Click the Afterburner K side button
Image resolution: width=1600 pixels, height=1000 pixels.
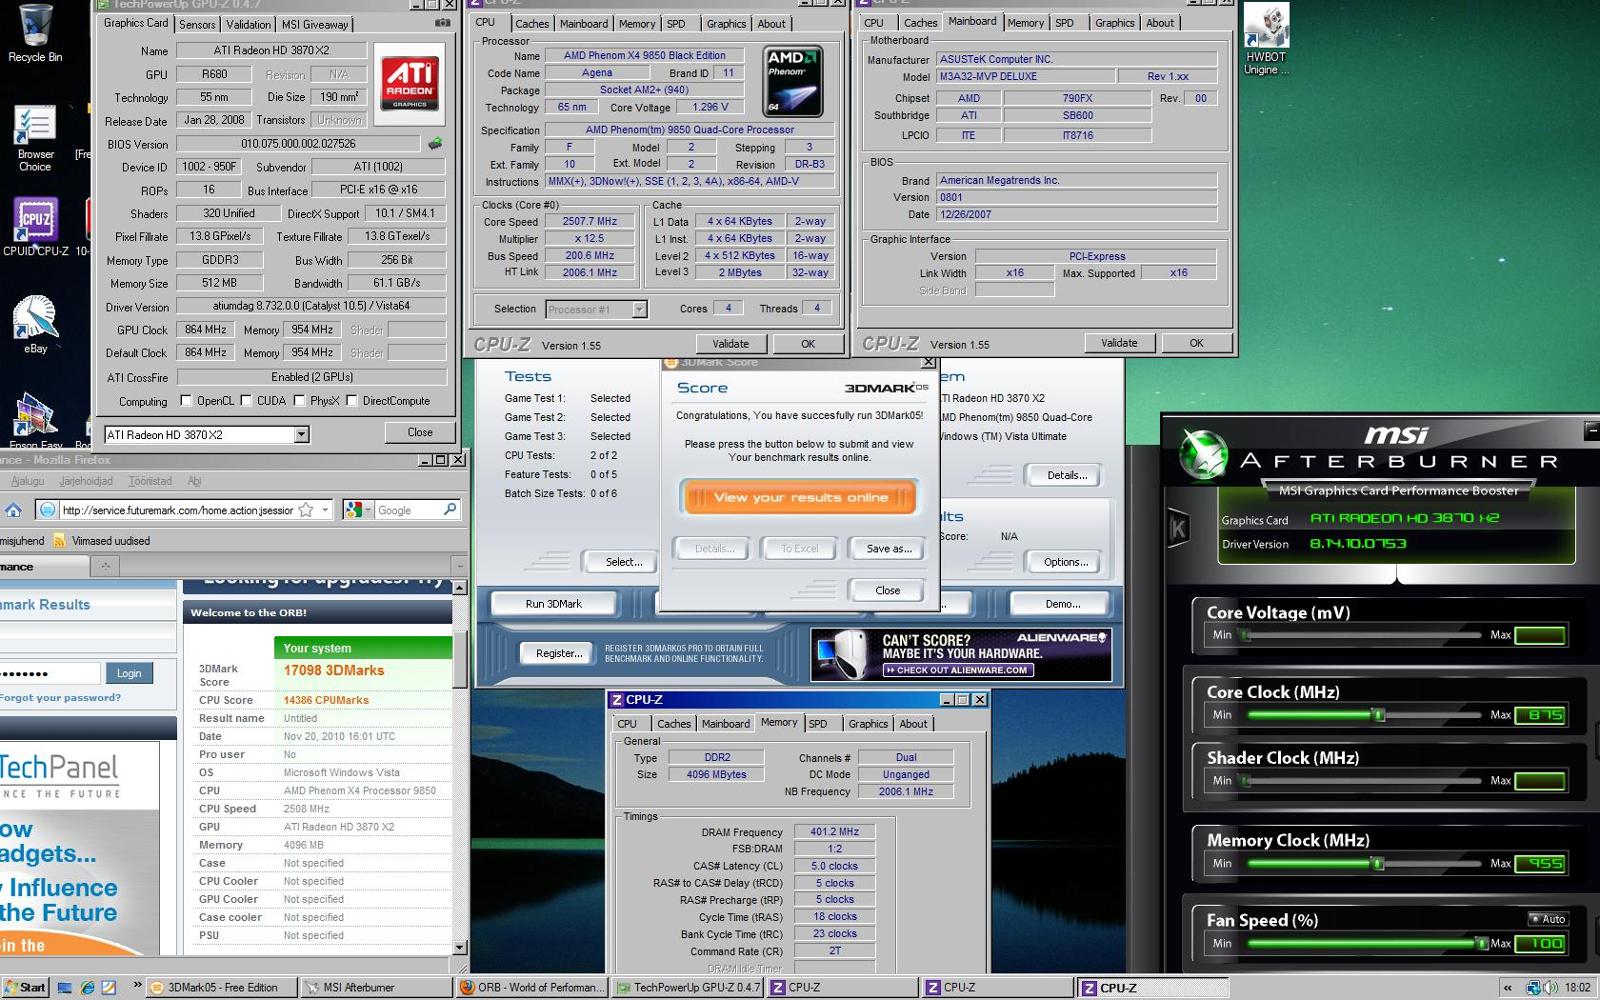click(x=1178, y=528)
